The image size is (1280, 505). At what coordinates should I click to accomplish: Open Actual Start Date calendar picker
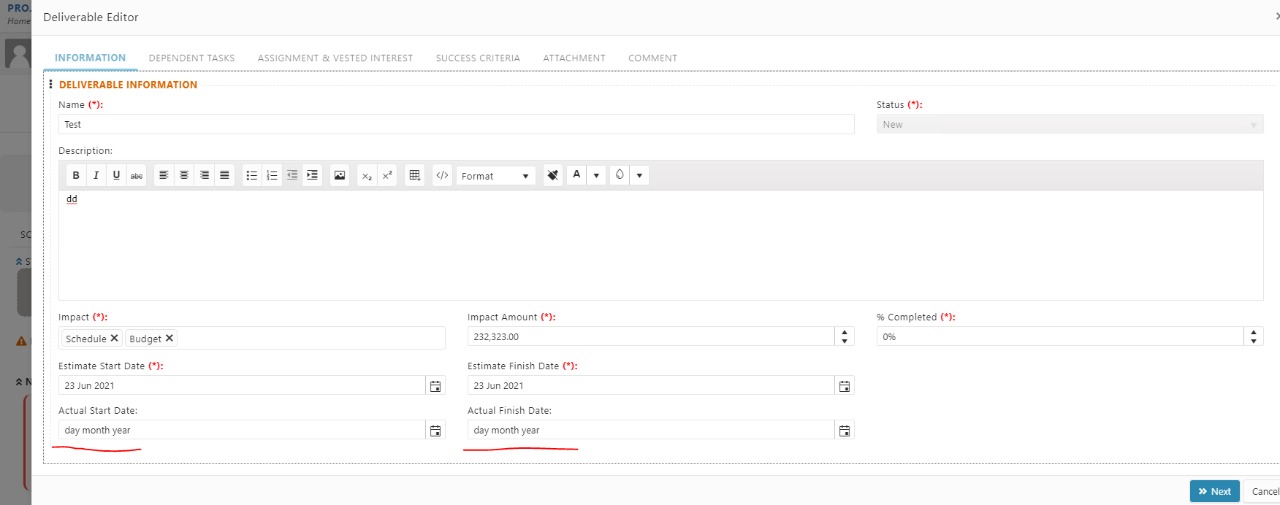[435, 430]
